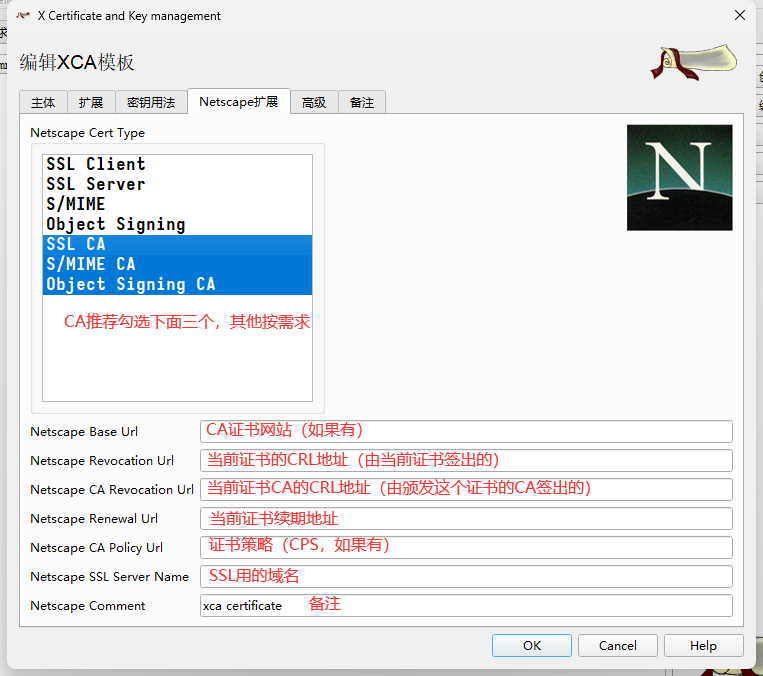This screenshot has width=763, height=676.
Task: Toggle the S/MIME cert type entry
Action: (76, 204)
